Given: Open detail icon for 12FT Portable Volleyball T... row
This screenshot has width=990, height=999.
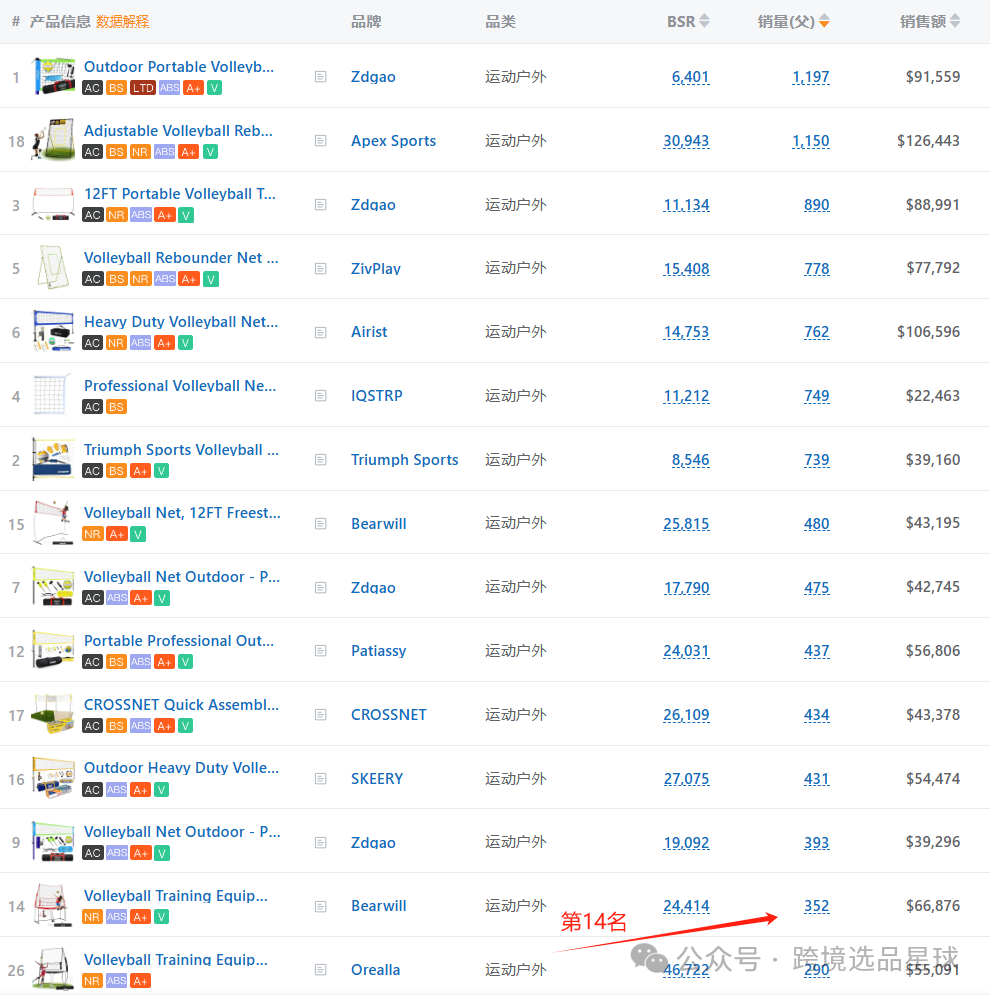Looking at the screenshot, I should 320,205.
